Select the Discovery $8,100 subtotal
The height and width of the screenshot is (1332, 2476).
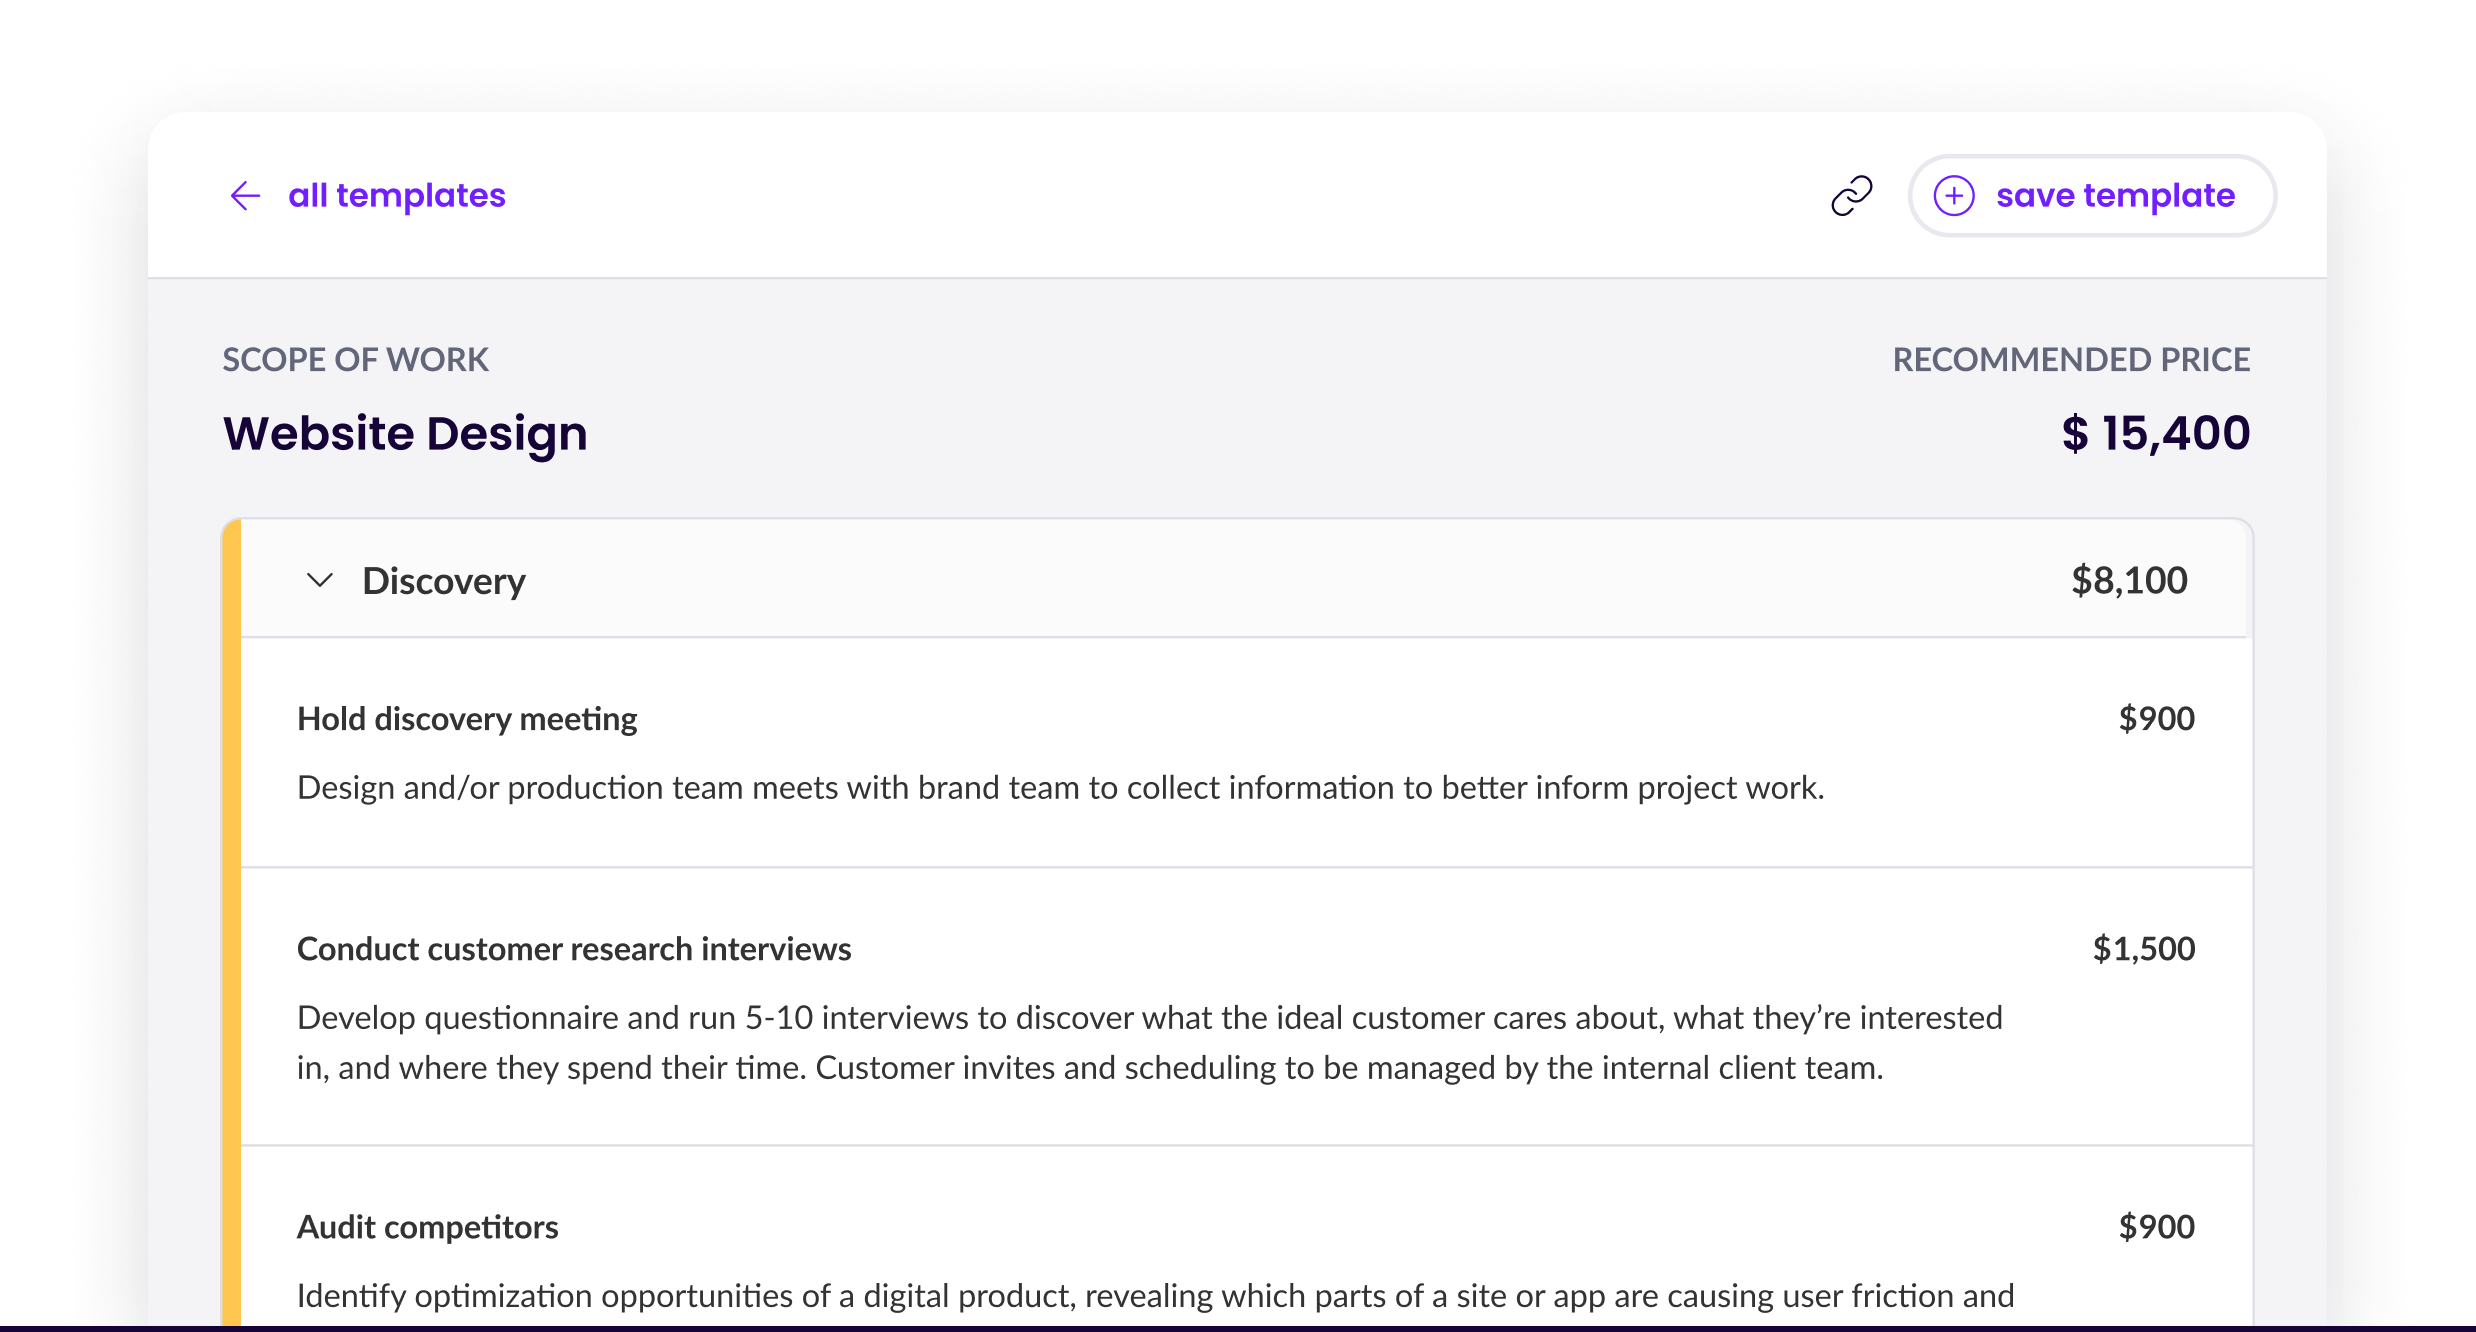click(x=2128, y=581)
